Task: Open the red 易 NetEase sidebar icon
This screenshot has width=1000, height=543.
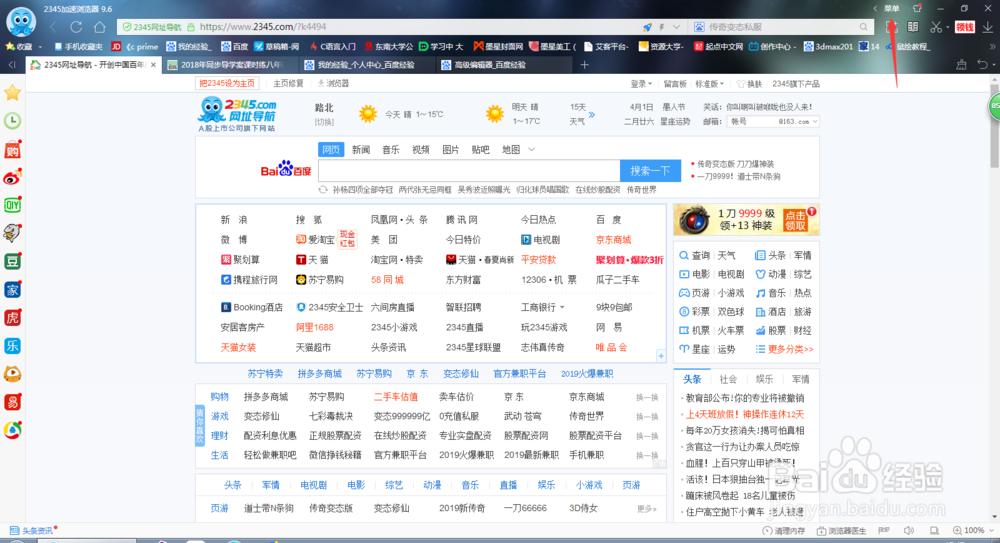Action: 12,402
